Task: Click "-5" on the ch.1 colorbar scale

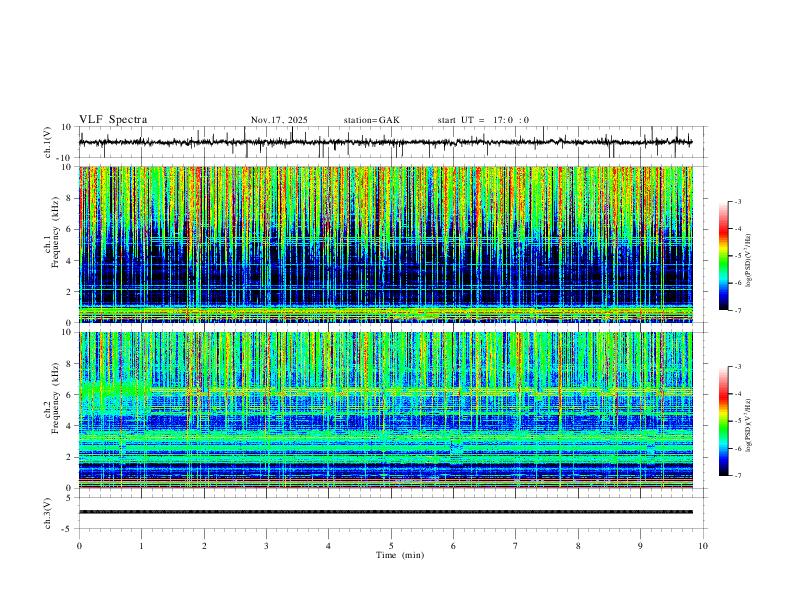Action: [x=737, y=256]
